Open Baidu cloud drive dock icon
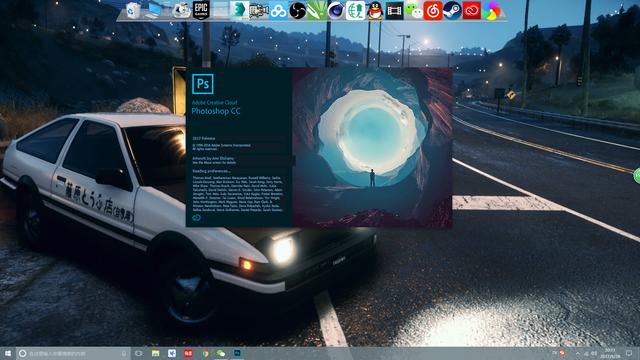Image resolution: width=640 pixels, height=360 pixels. pos(278,11)
